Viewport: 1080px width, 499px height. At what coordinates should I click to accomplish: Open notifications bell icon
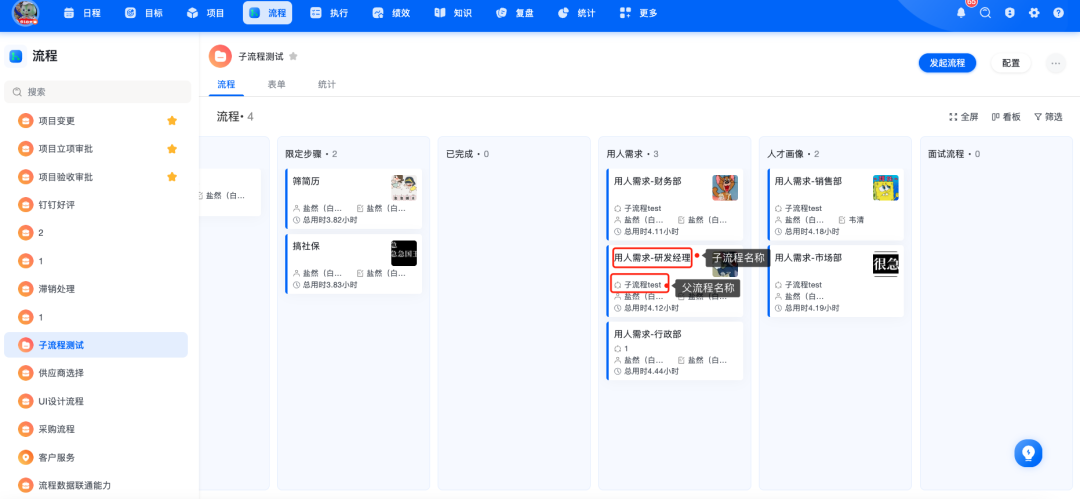(961, 13)
